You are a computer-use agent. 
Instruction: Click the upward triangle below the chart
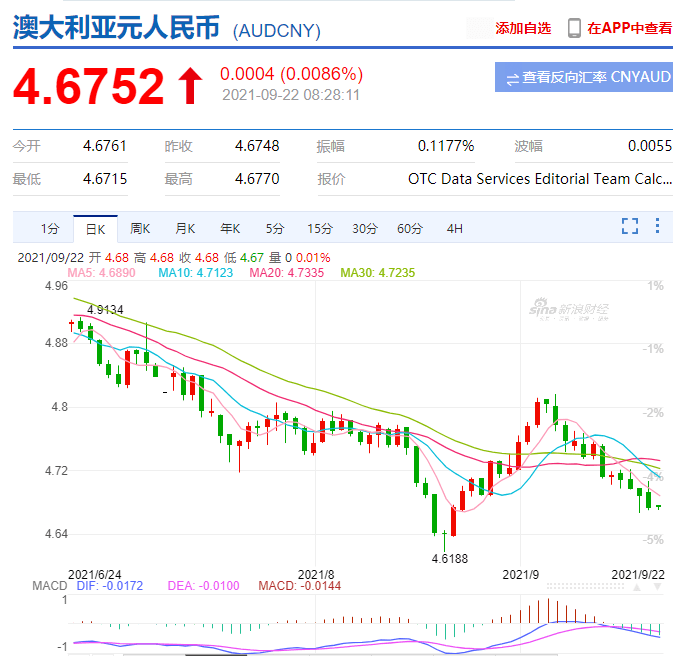[637, 587]
